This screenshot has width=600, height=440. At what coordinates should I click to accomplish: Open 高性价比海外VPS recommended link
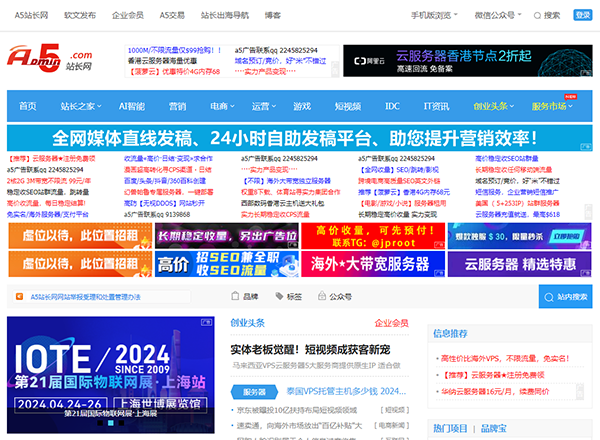505,359
